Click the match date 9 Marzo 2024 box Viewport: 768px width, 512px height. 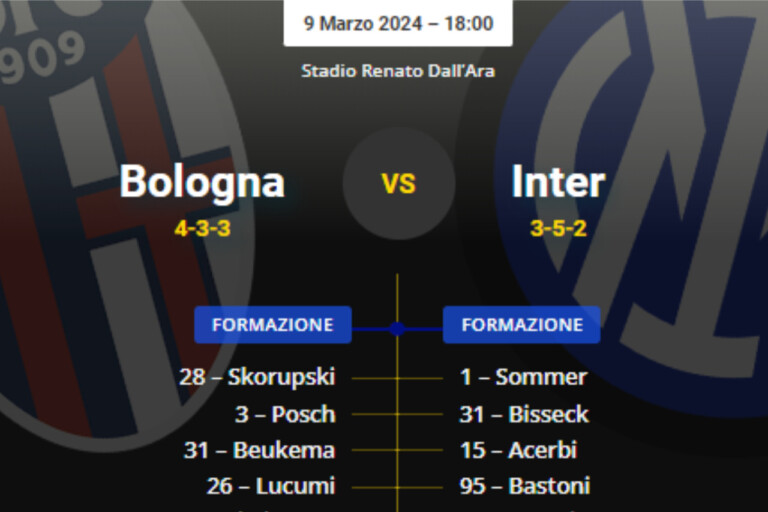[398, 23]
